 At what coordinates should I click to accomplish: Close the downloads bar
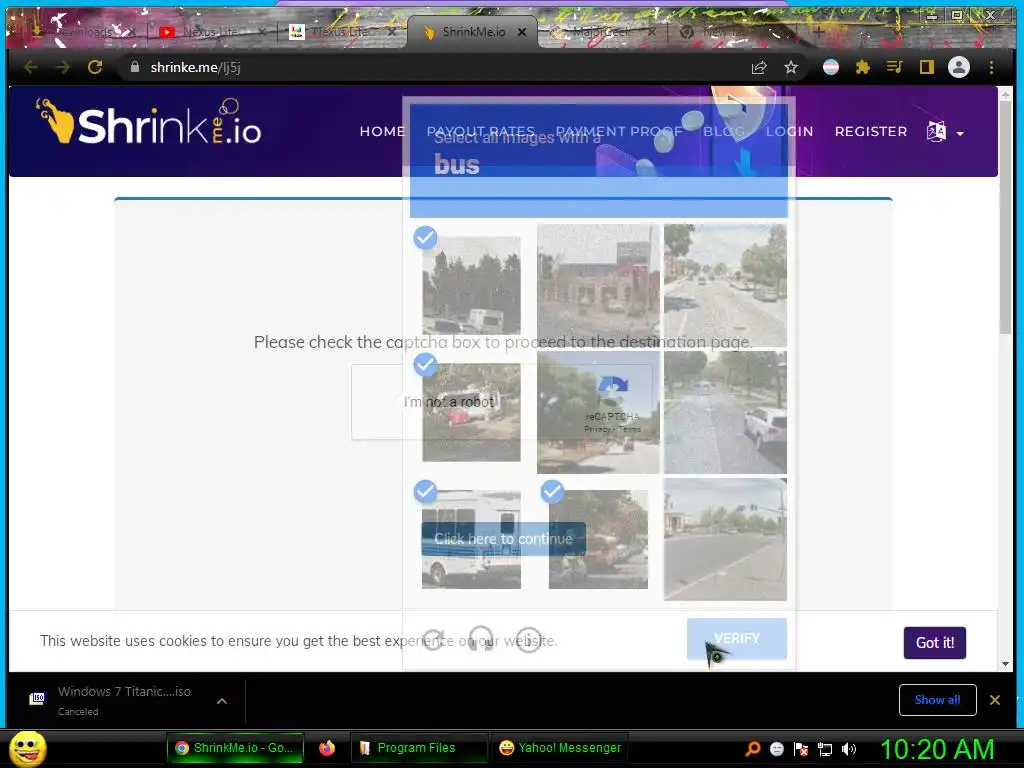tap(995, 700)
